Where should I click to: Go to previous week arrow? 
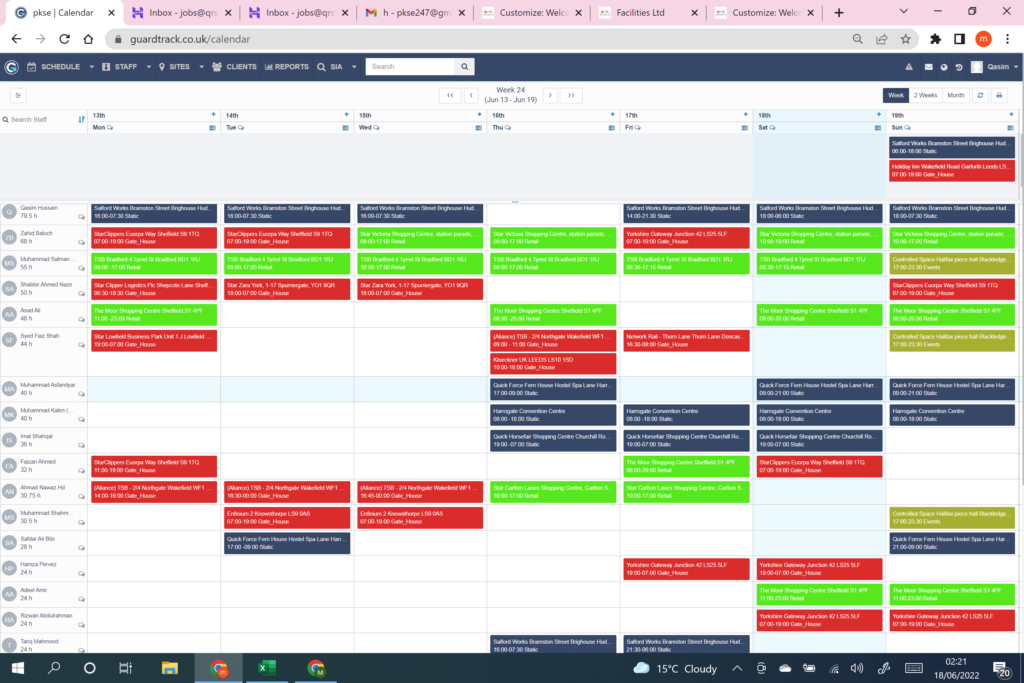click(x=471, y=95)
